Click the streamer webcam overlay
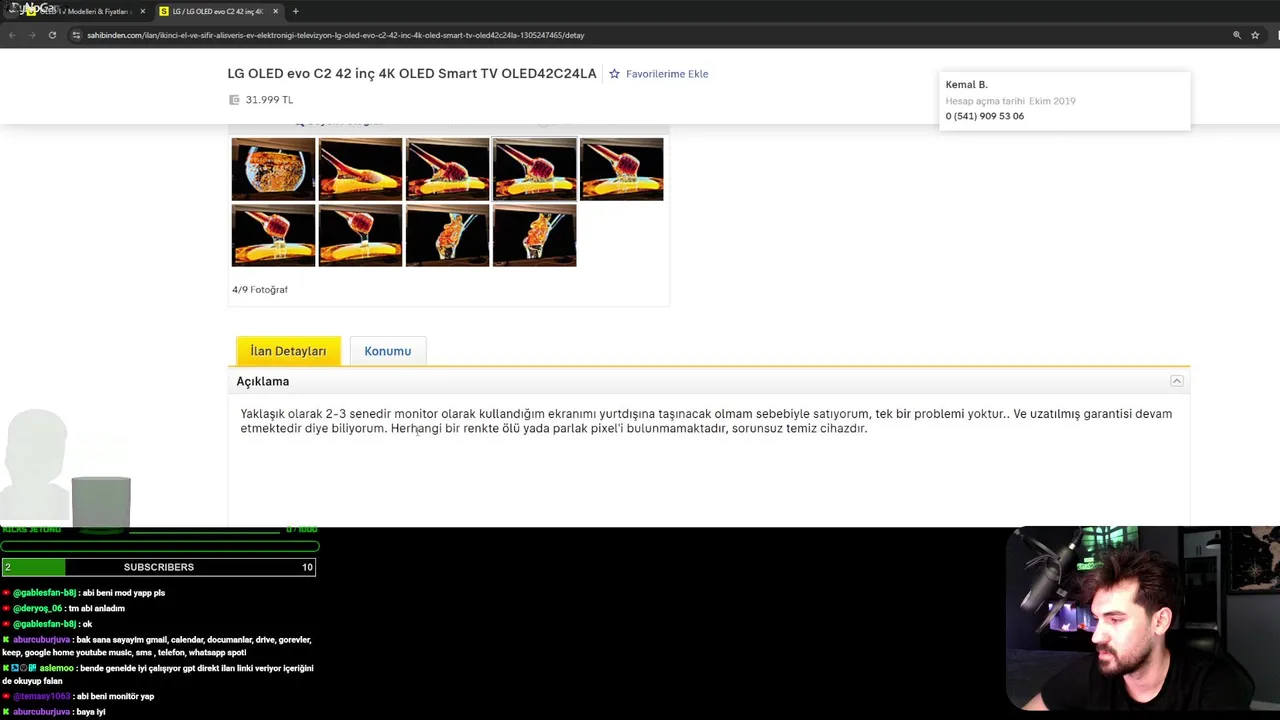The image size is (1280, 720). pyautogui.click(x=1143, y=617)
